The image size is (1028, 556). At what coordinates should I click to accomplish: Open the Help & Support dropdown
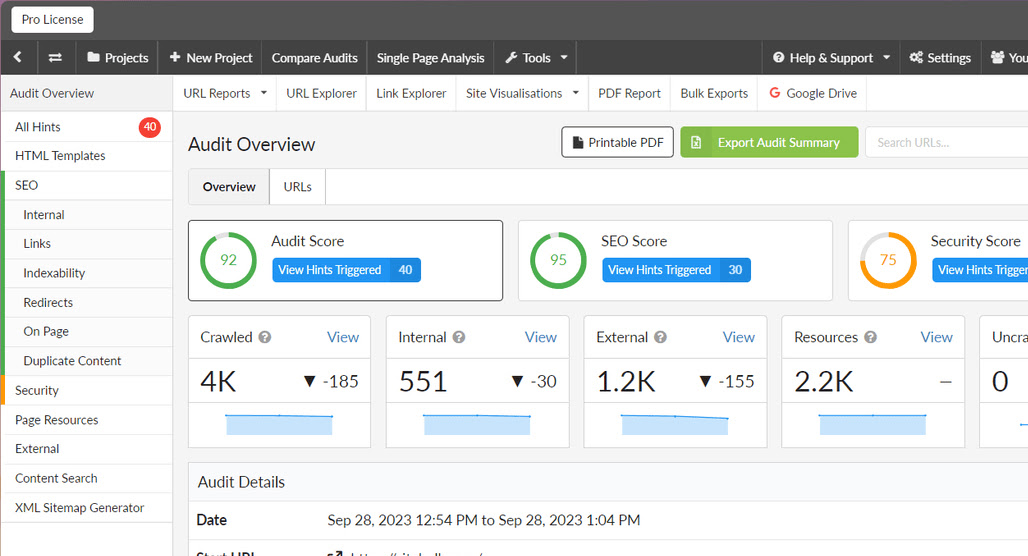831,57
